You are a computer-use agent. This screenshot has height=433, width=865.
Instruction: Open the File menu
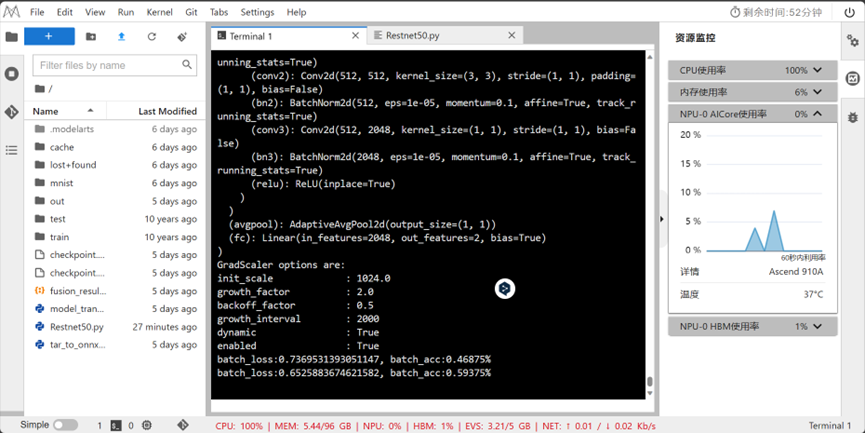37,12
